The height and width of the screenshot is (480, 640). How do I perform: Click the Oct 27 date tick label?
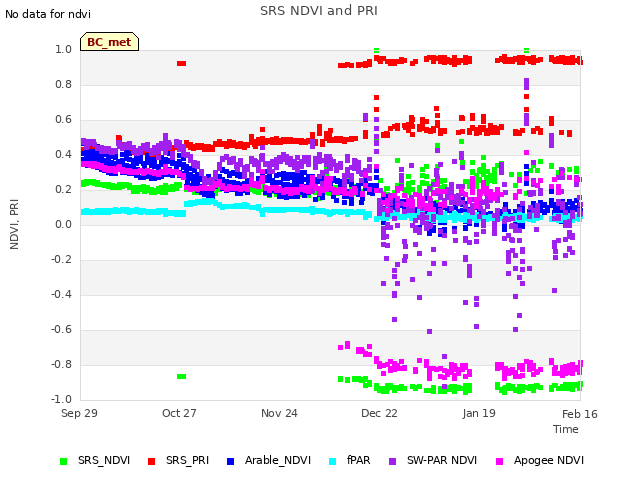[179, 413]
